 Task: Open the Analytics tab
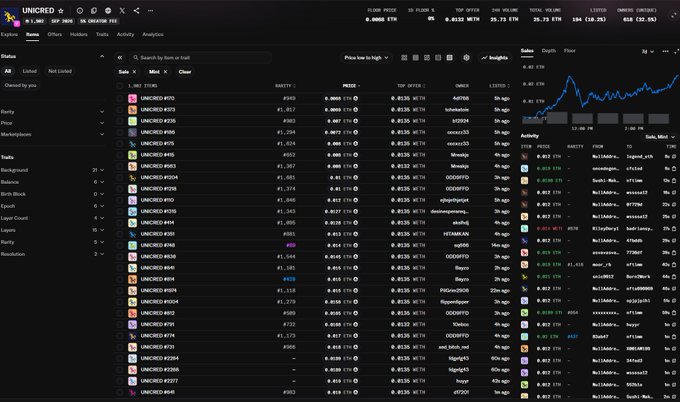(153, 34)
